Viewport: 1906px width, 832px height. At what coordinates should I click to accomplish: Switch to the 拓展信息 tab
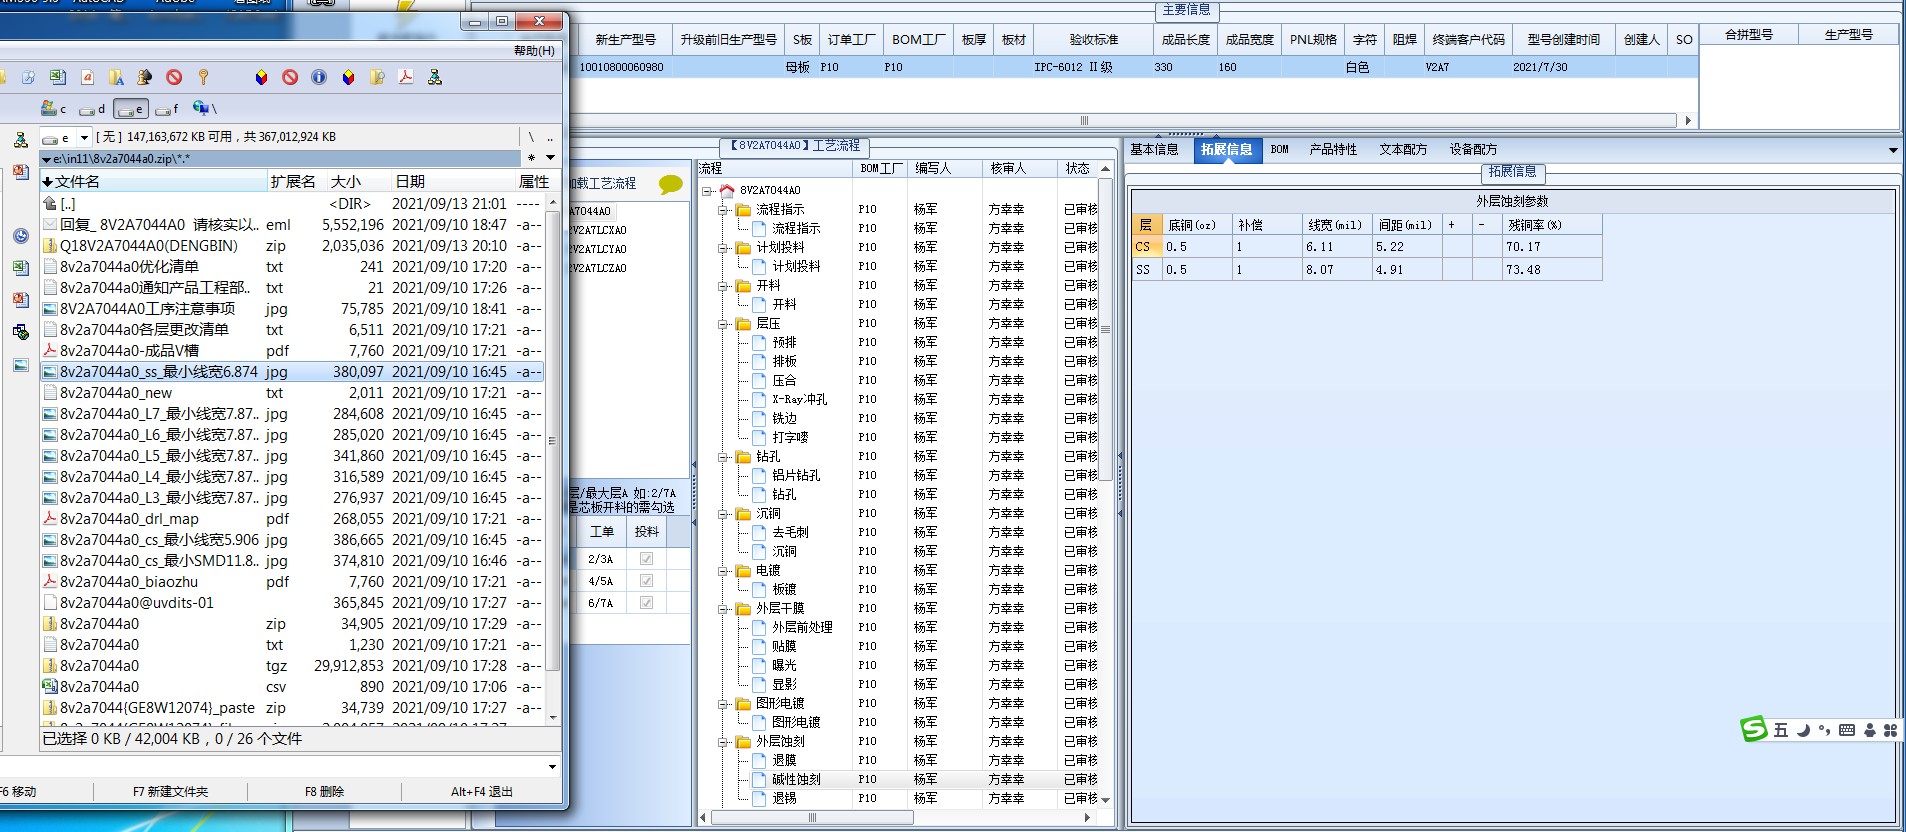pyautogui.click(x=1226, y=150)
